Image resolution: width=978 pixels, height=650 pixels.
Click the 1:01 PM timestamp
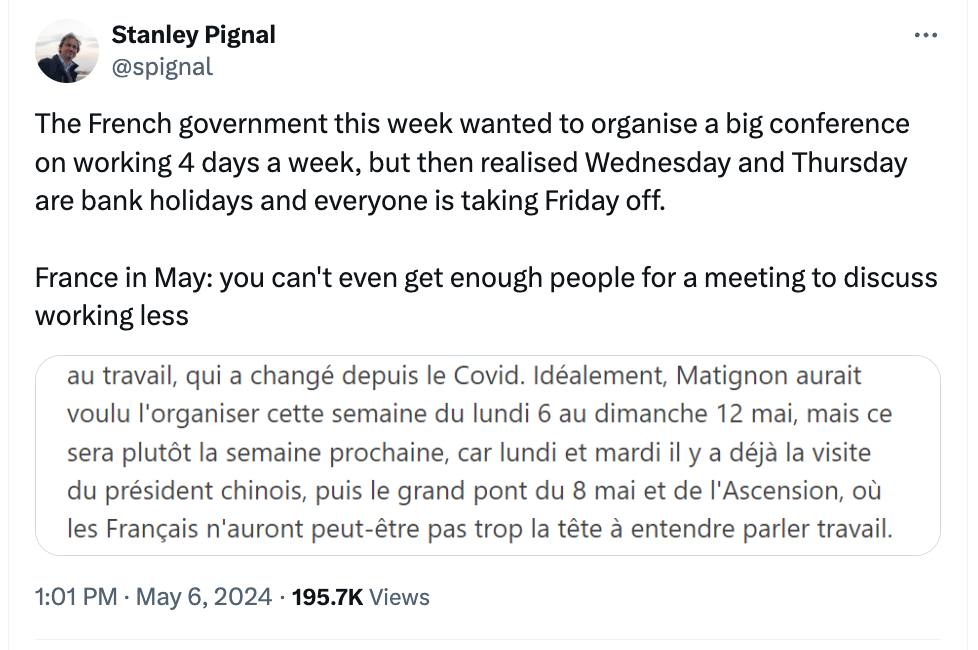click(x=76, y=597)
